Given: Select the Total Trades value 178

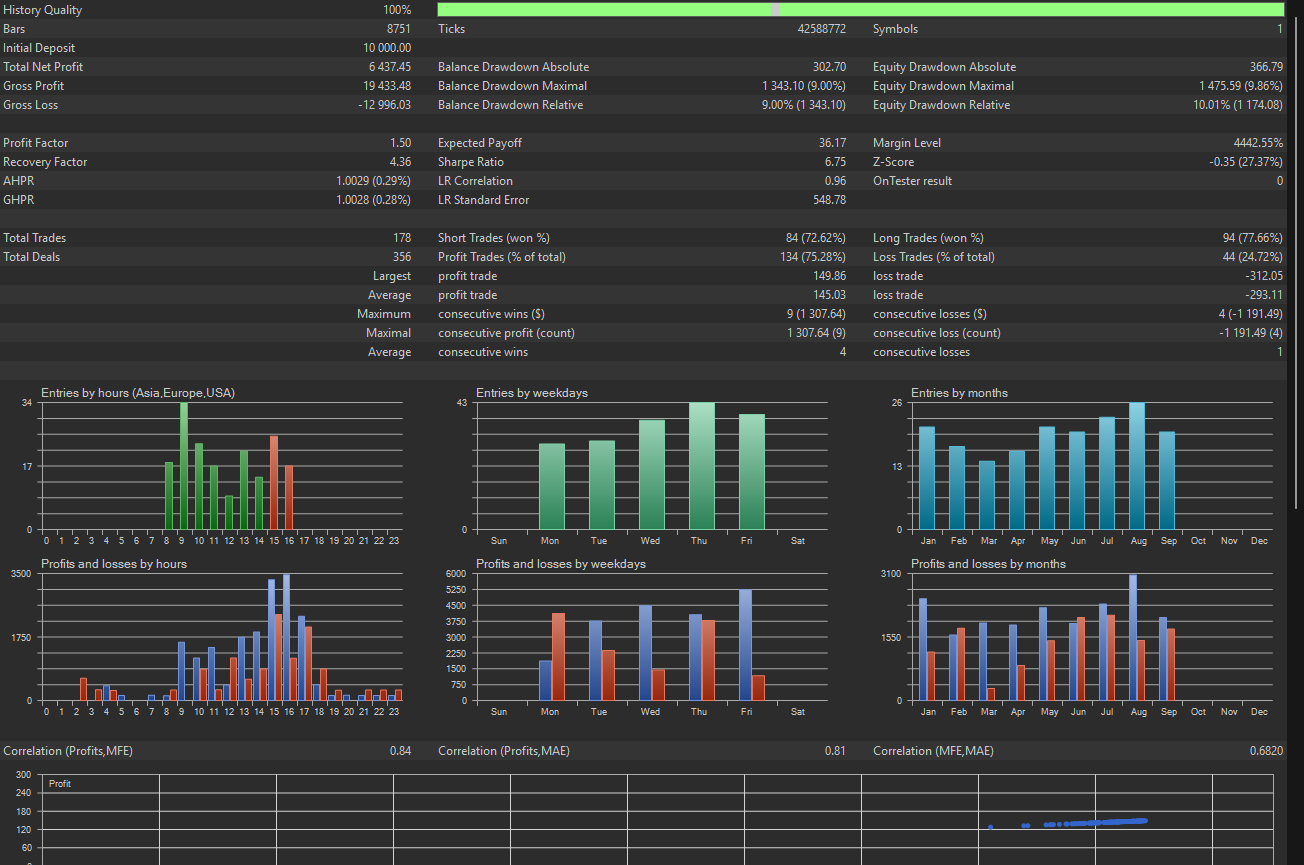Looking at the screenshot, I should (x=402, y=238).
